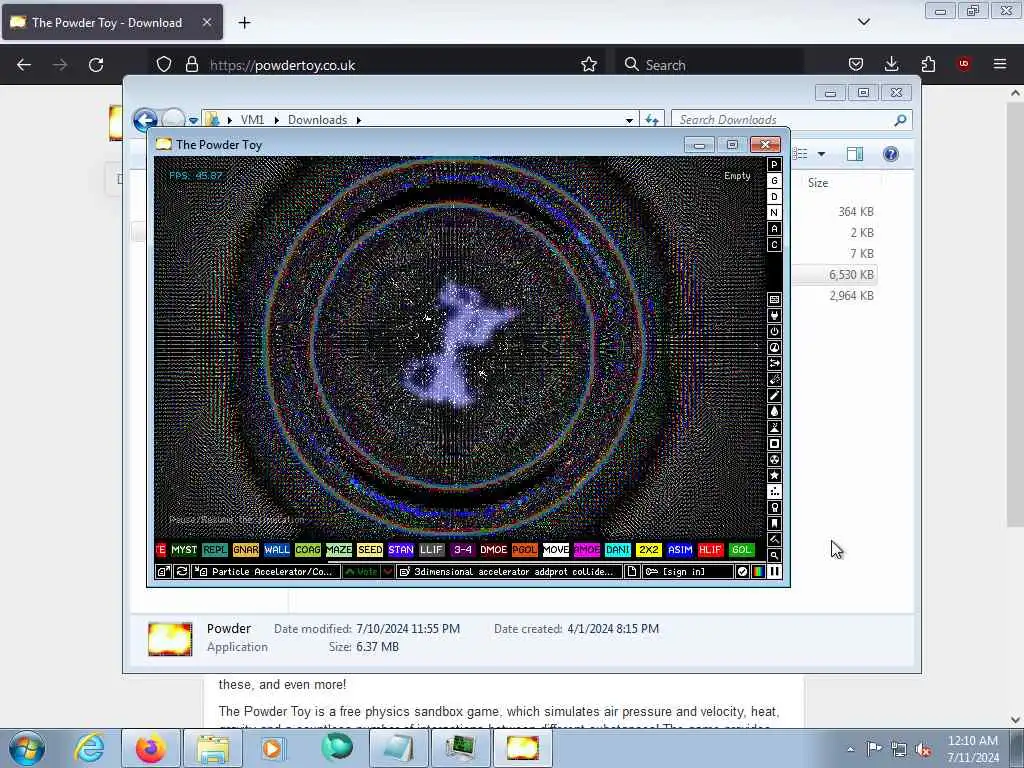Open the Walls element category

(x=774, y=300)
